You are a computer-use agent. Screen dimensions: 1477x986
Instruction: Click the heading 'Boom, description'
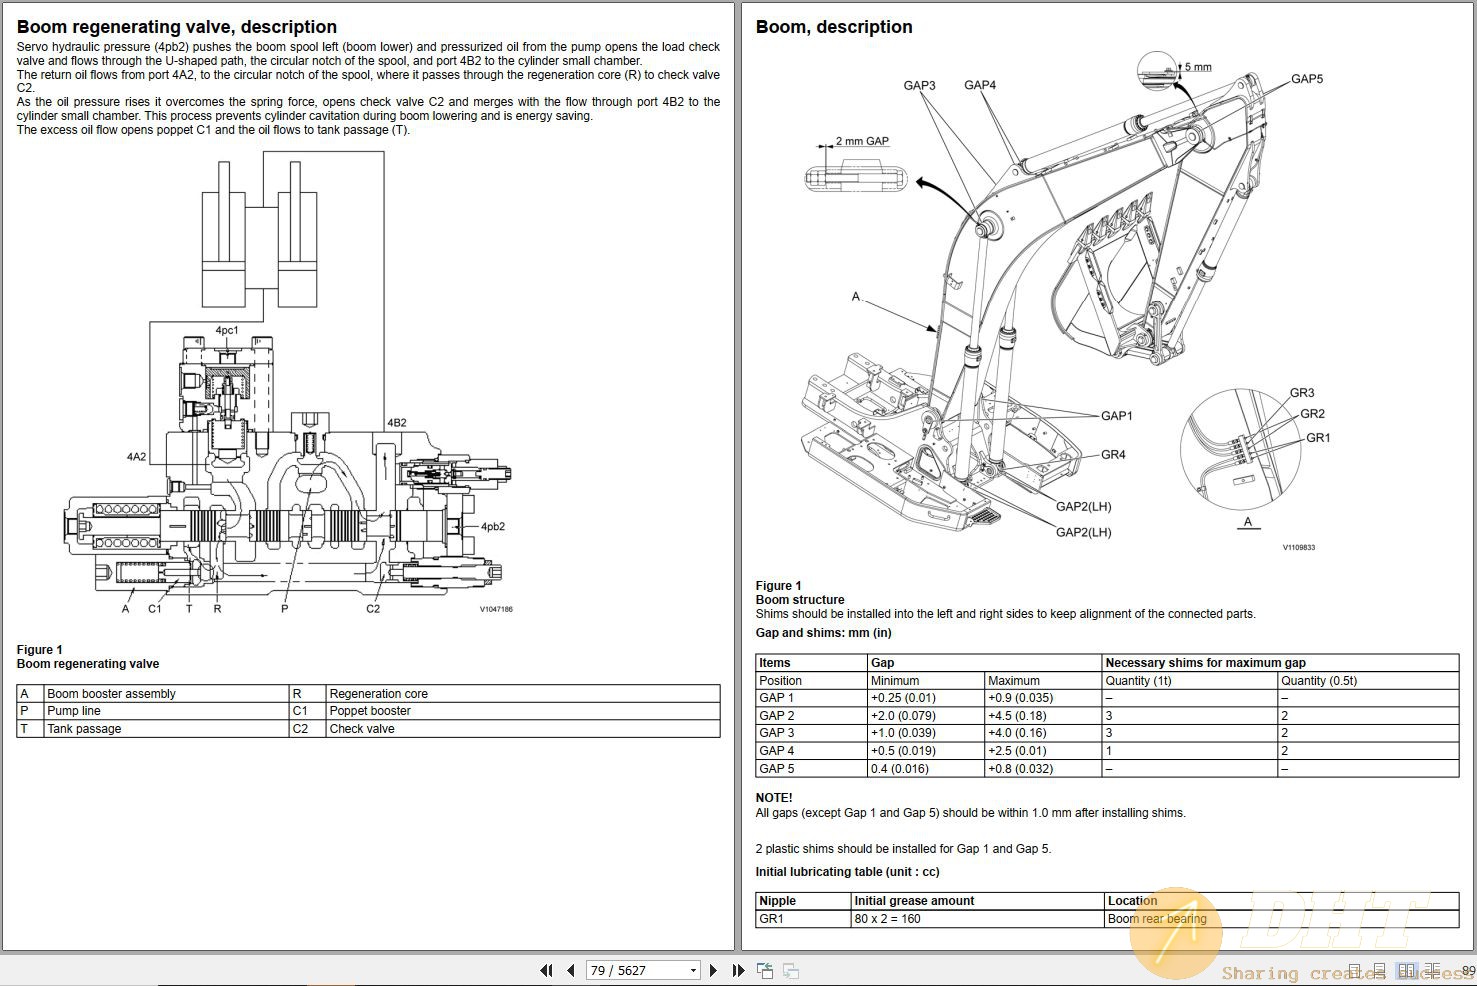click(834, 27)
